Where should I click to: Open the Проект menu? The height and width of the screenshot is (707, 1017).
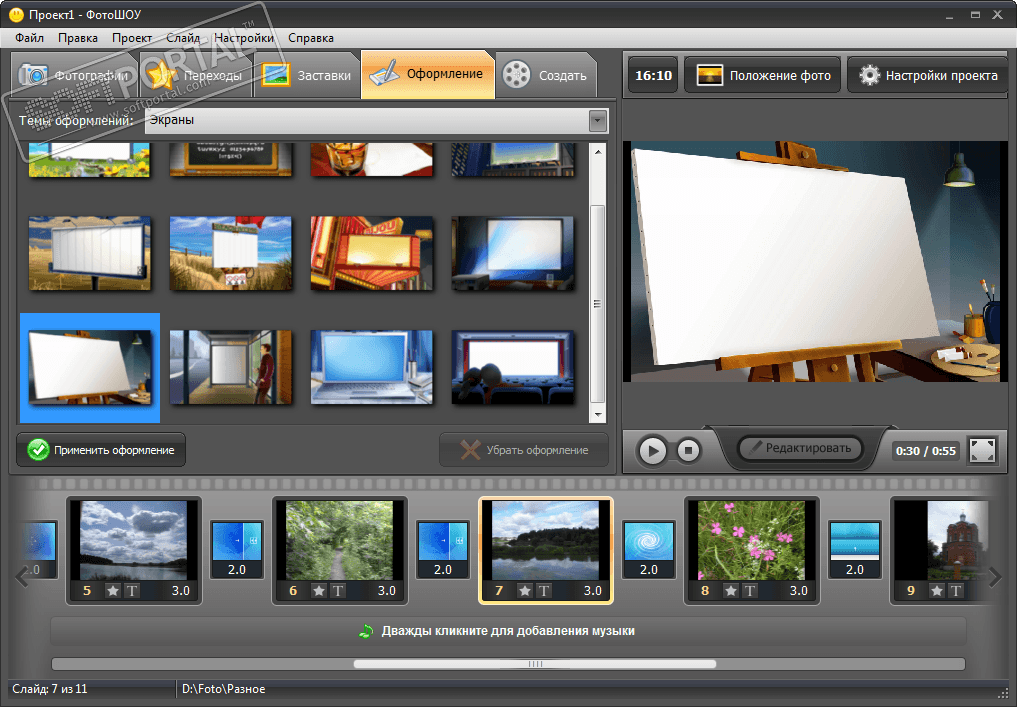tap(132, 38)
